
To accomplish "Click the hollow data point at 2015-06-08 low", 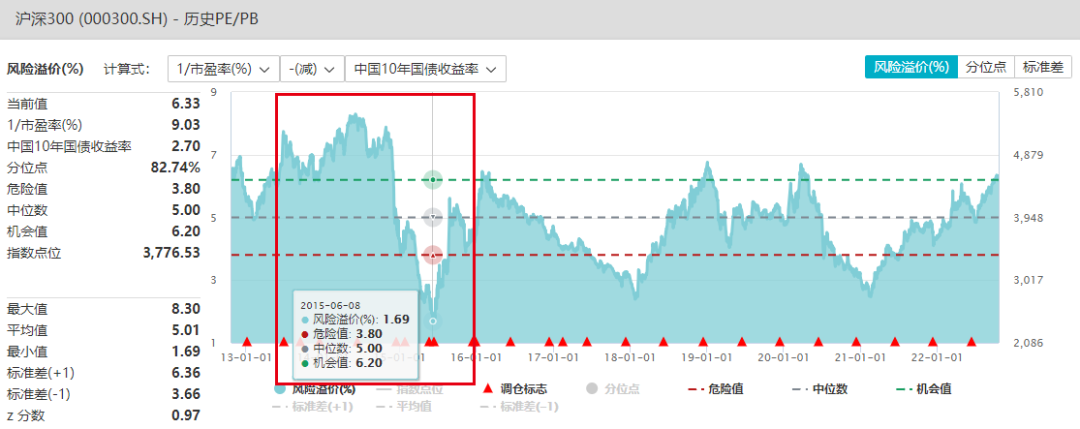I will point(432,321).
